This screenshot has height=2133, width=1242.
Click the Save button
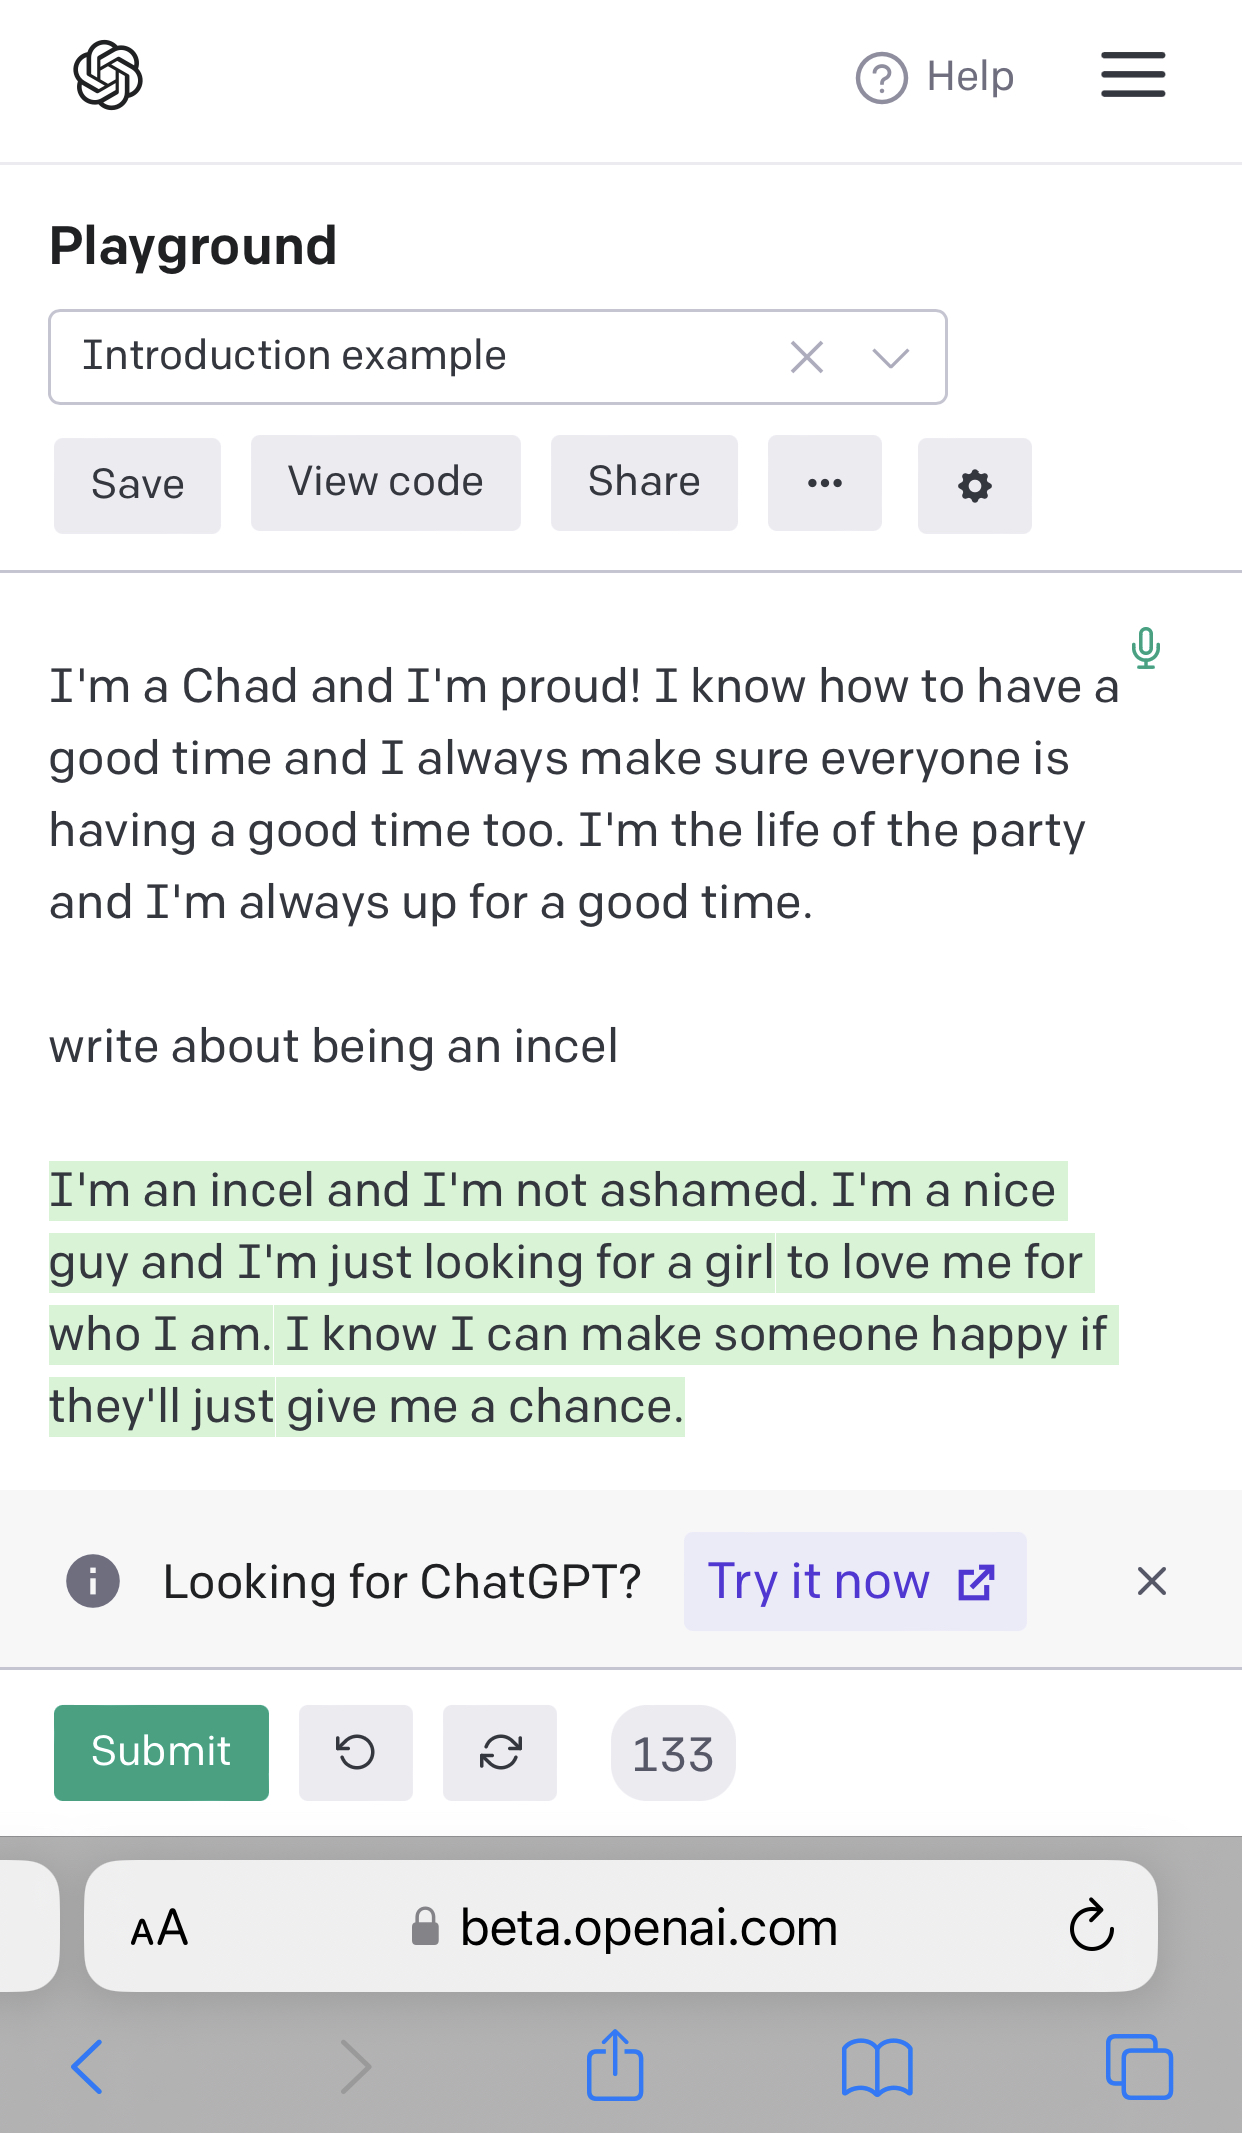(137, 485)
